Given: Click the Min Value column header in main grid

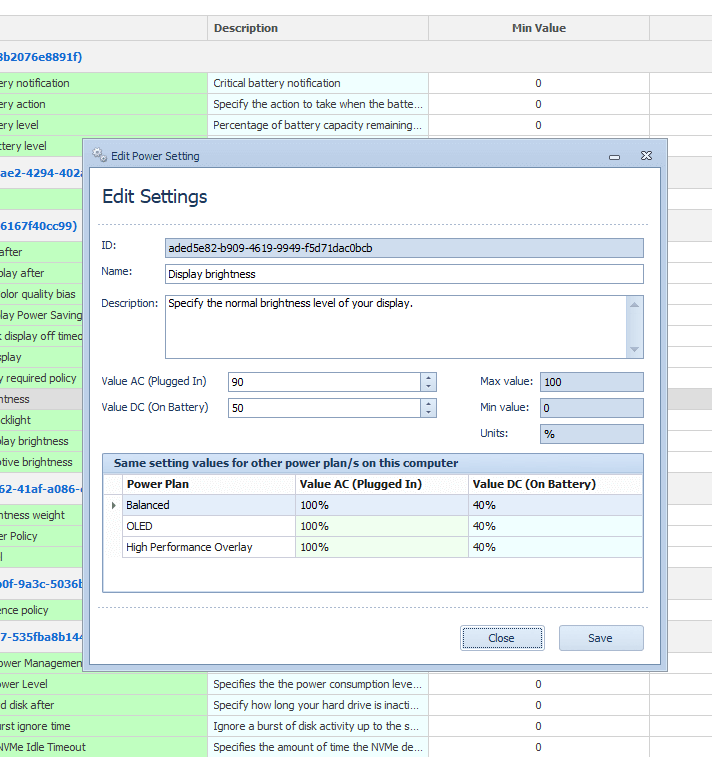Looking at the screenshot, I should tap(539, 28).
